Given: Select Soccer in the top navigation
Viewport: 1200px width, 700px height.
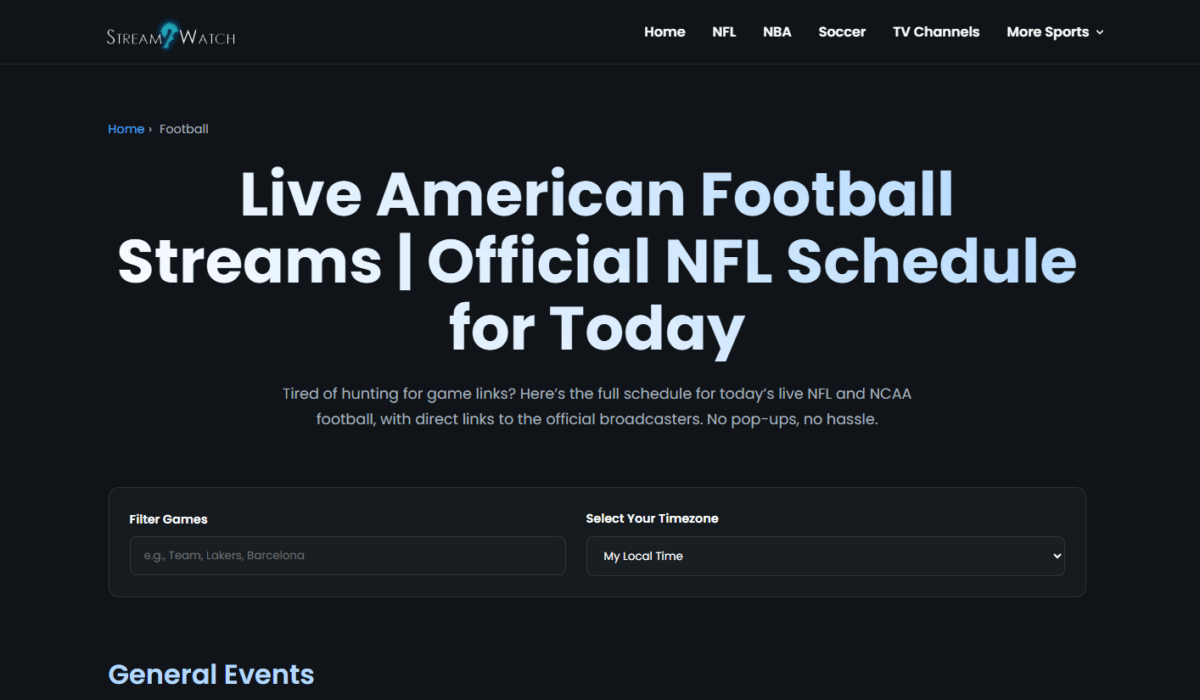Looking at the screenshot, I should click(x=842, y=32).
